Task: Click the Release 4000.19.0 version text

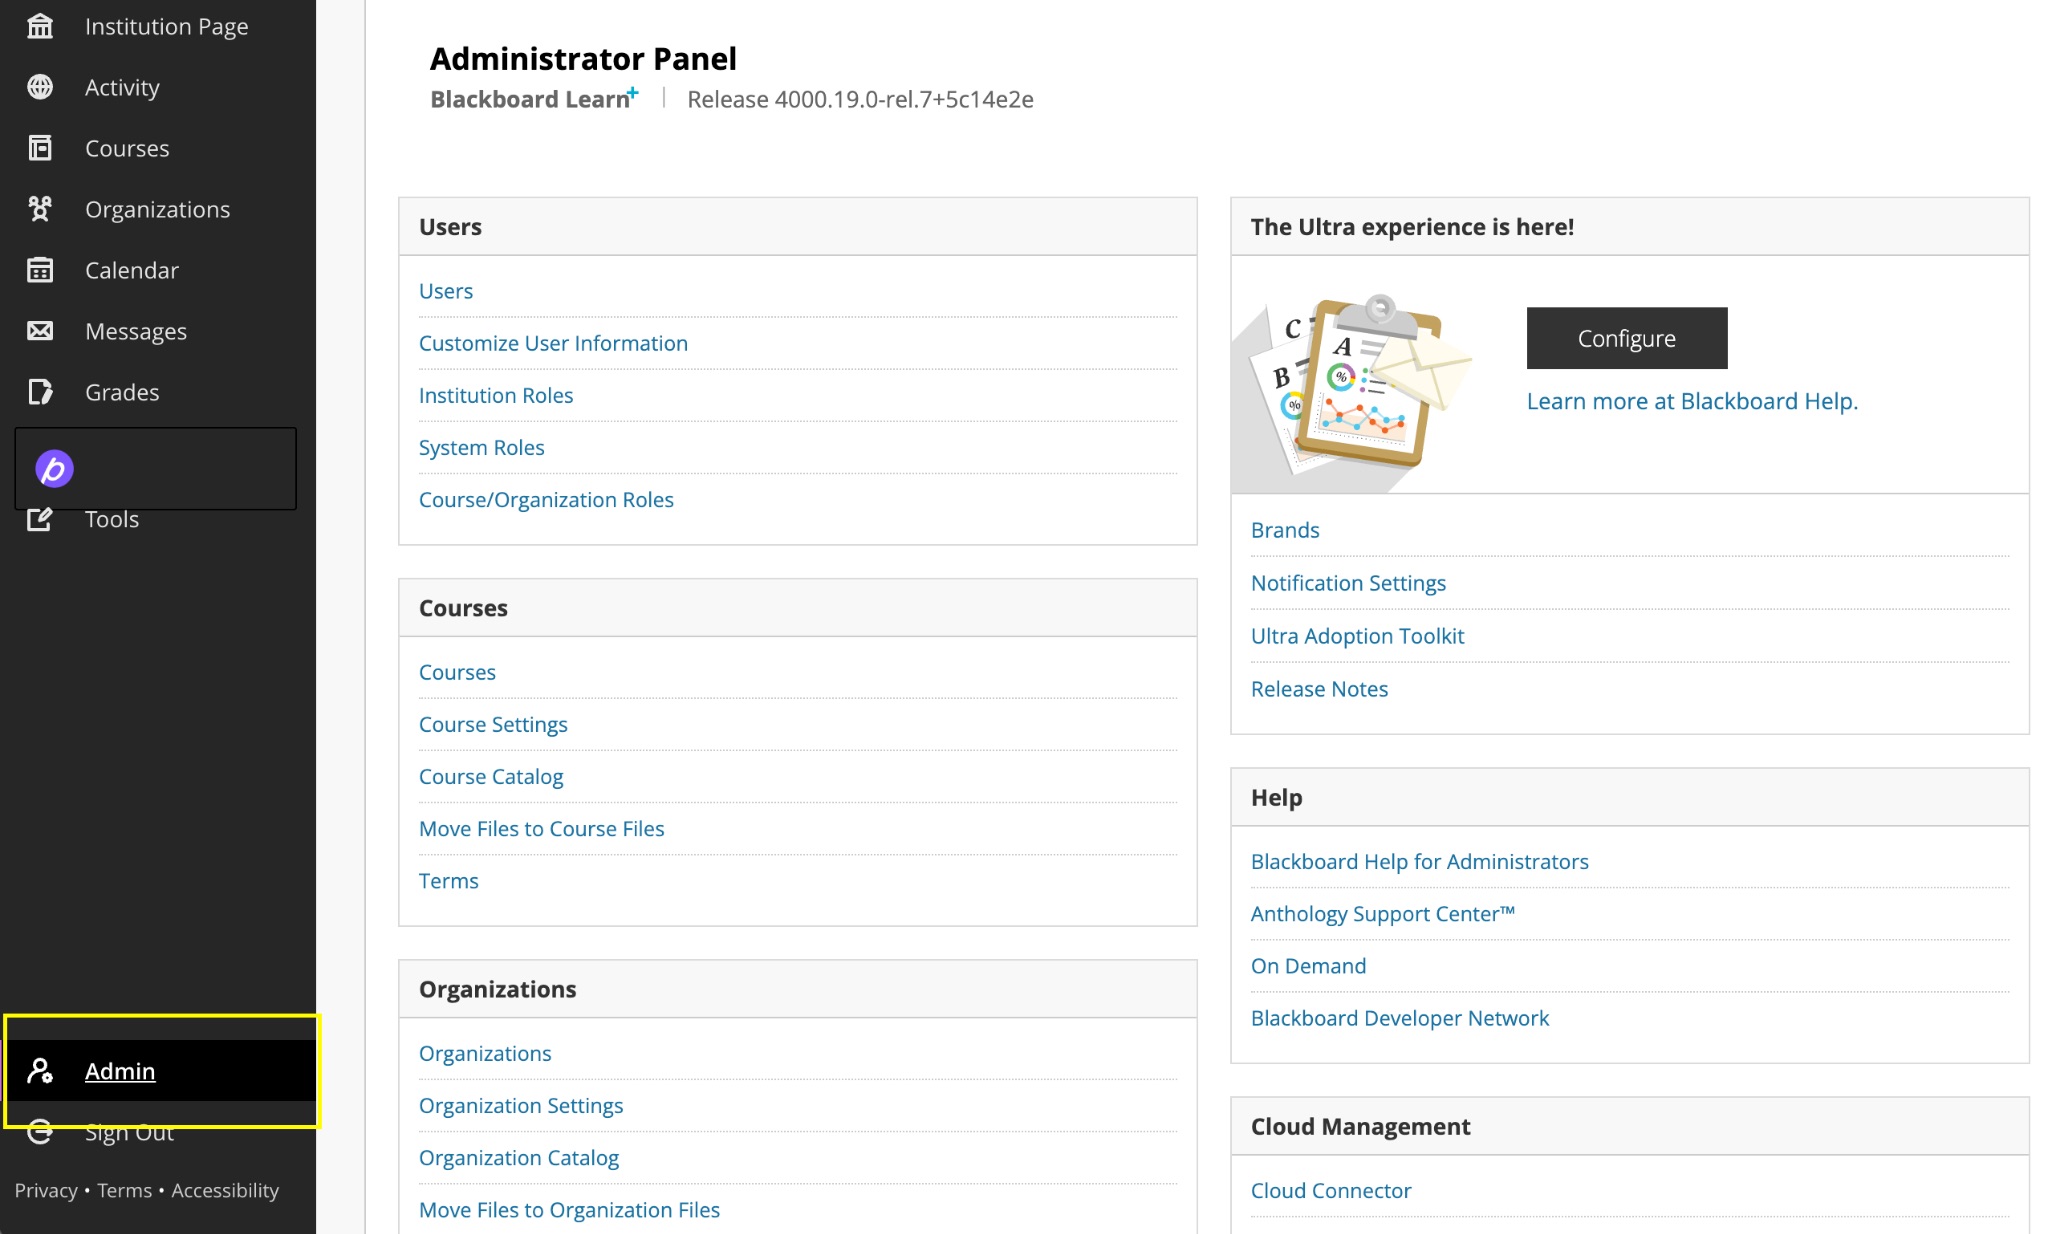Action: [860, 99]
